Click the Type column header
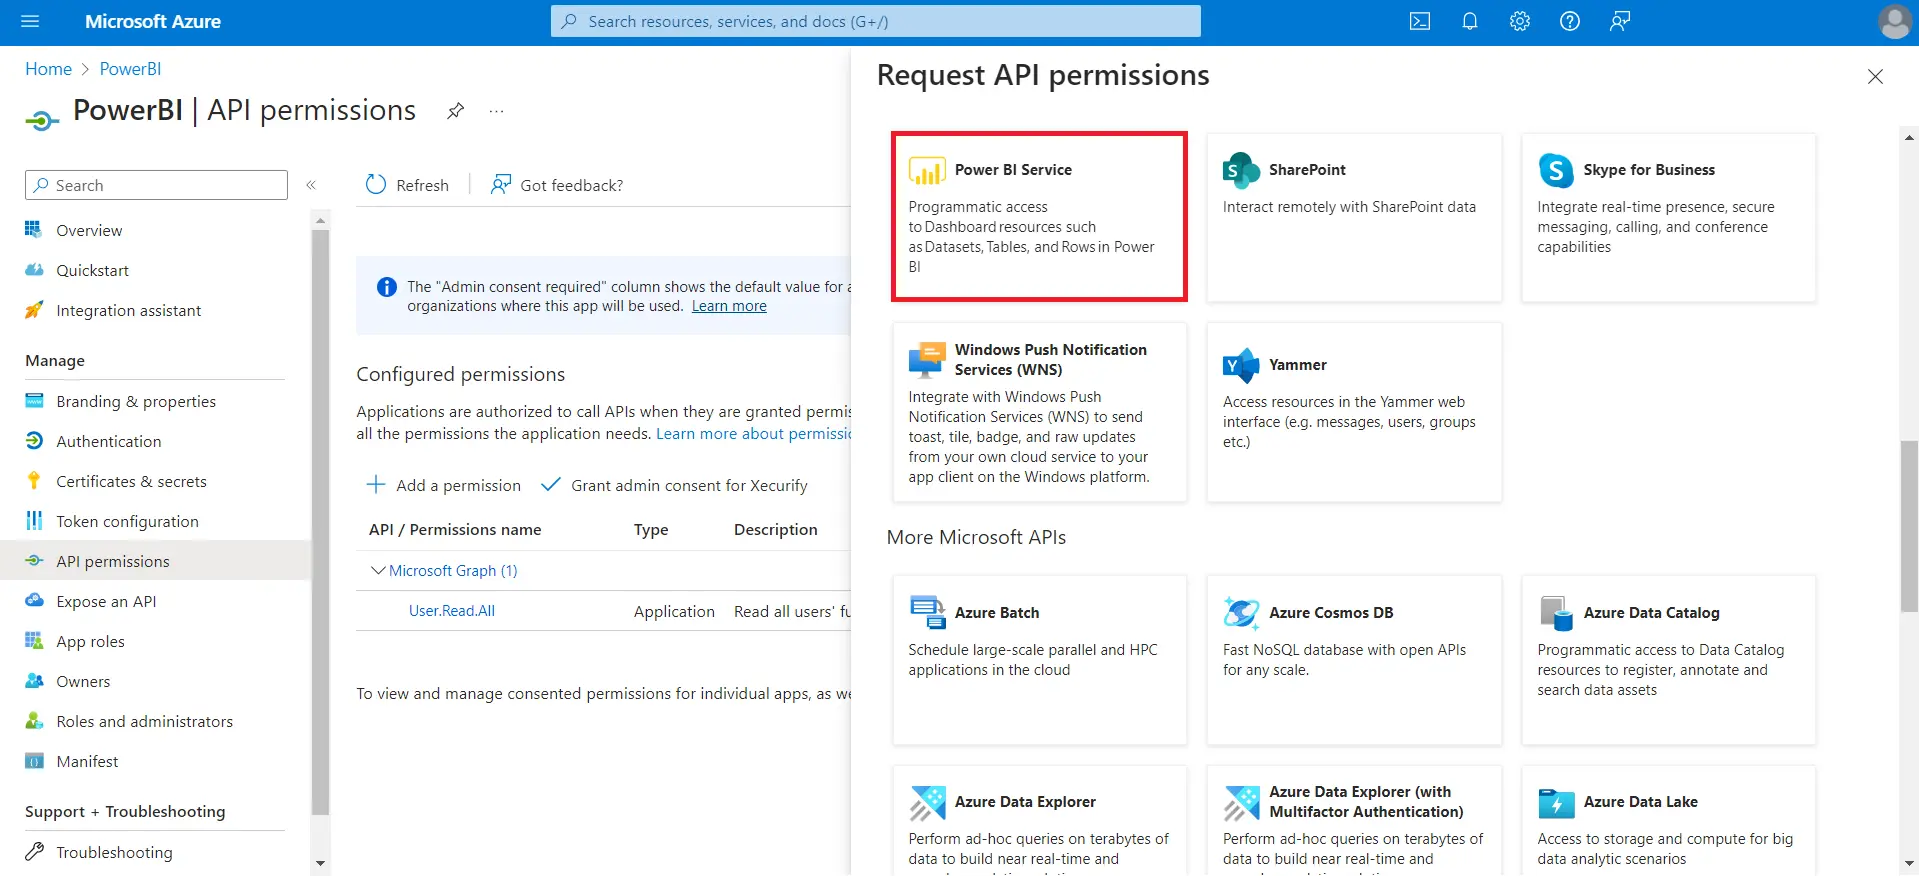1919x876 pixels. click(651, 529)
